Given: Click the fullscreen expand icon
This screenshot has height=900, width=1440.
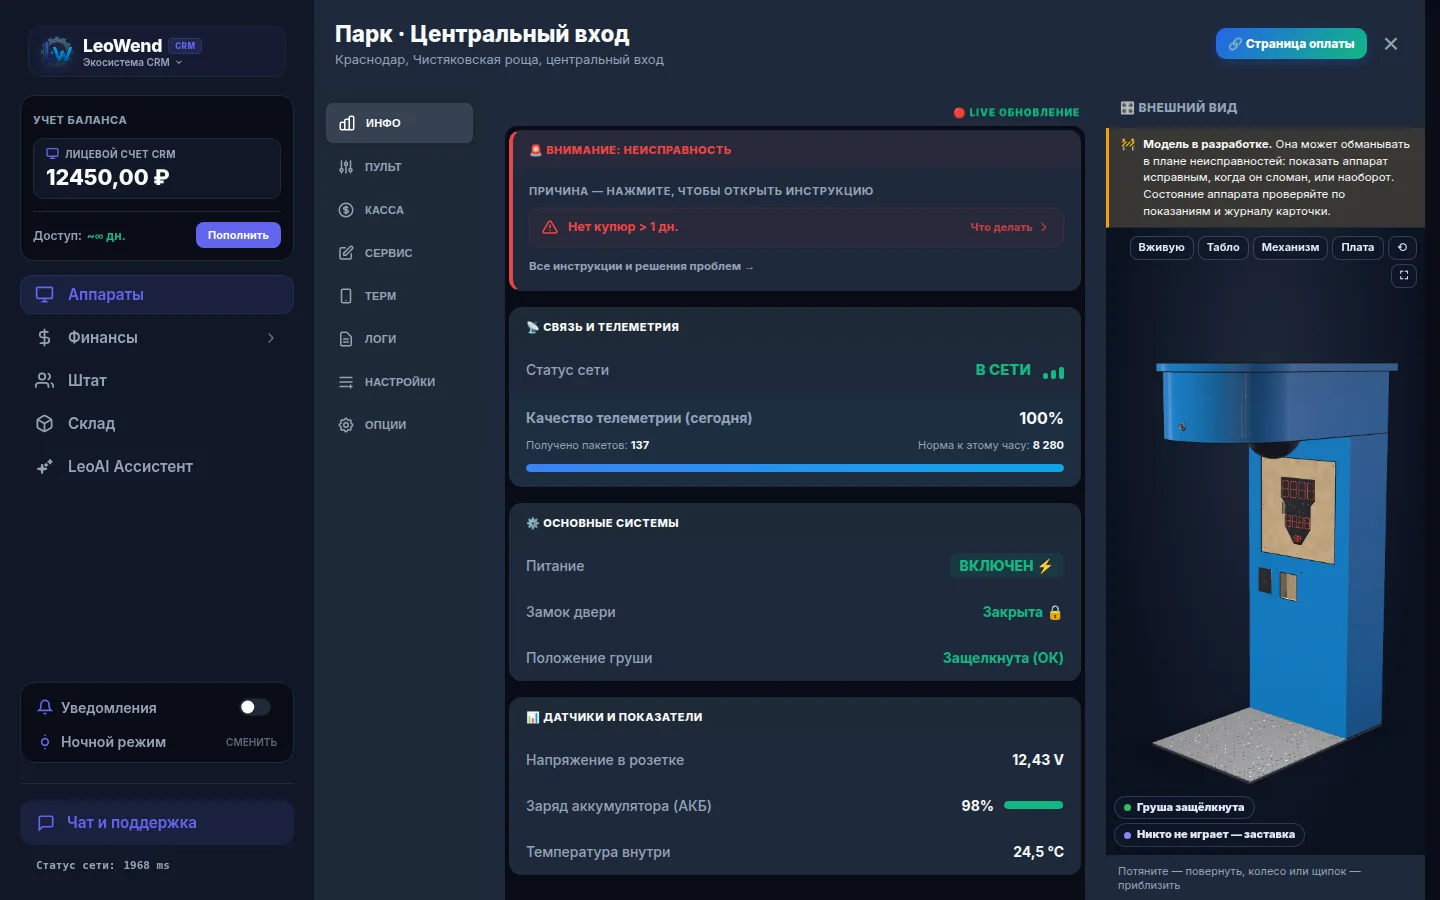Looking at the screenshot, I should point(1404,275).
